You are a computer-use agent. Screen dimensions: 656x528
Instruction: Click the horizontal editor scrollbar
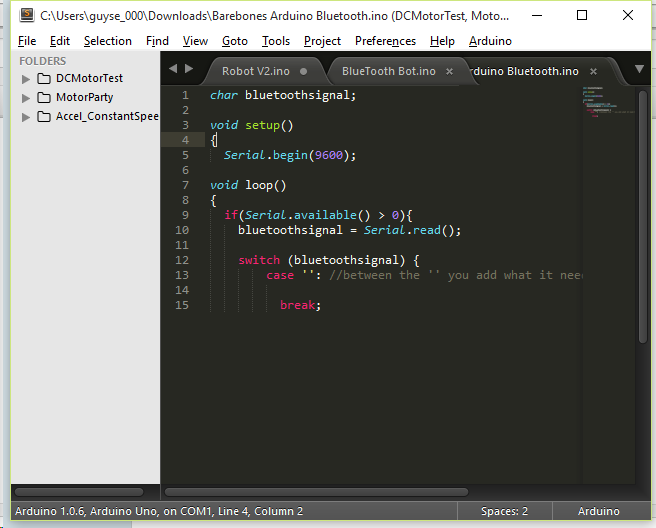coord(316,492)
